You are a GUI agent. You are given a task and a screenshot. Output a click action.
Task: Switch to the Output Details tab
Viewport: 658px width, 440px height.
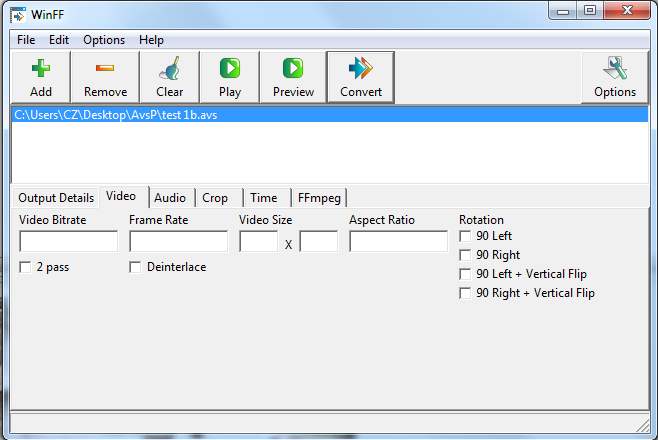click(56, 198)
